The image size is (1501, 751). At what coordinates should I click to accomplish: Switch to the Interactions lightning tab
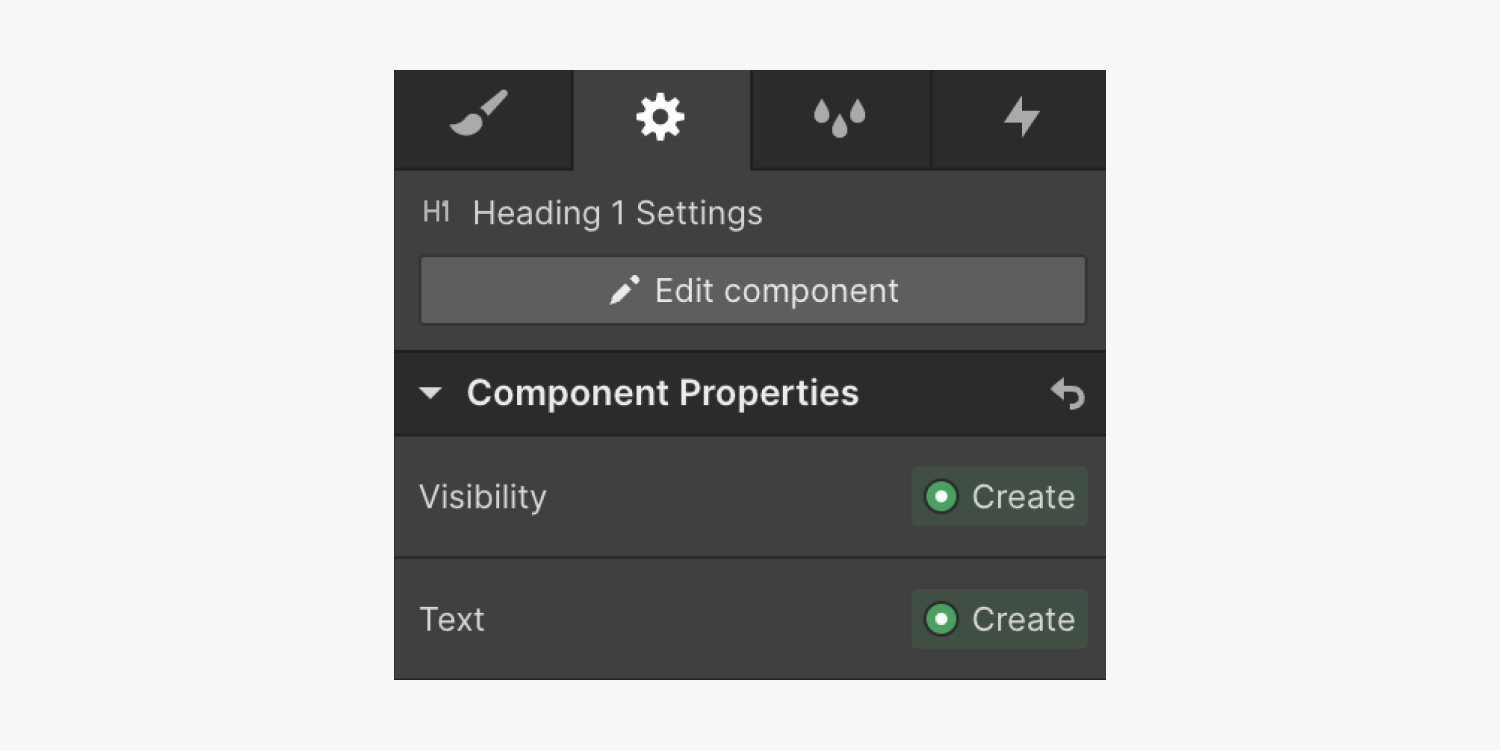(x=1020, y=118)
